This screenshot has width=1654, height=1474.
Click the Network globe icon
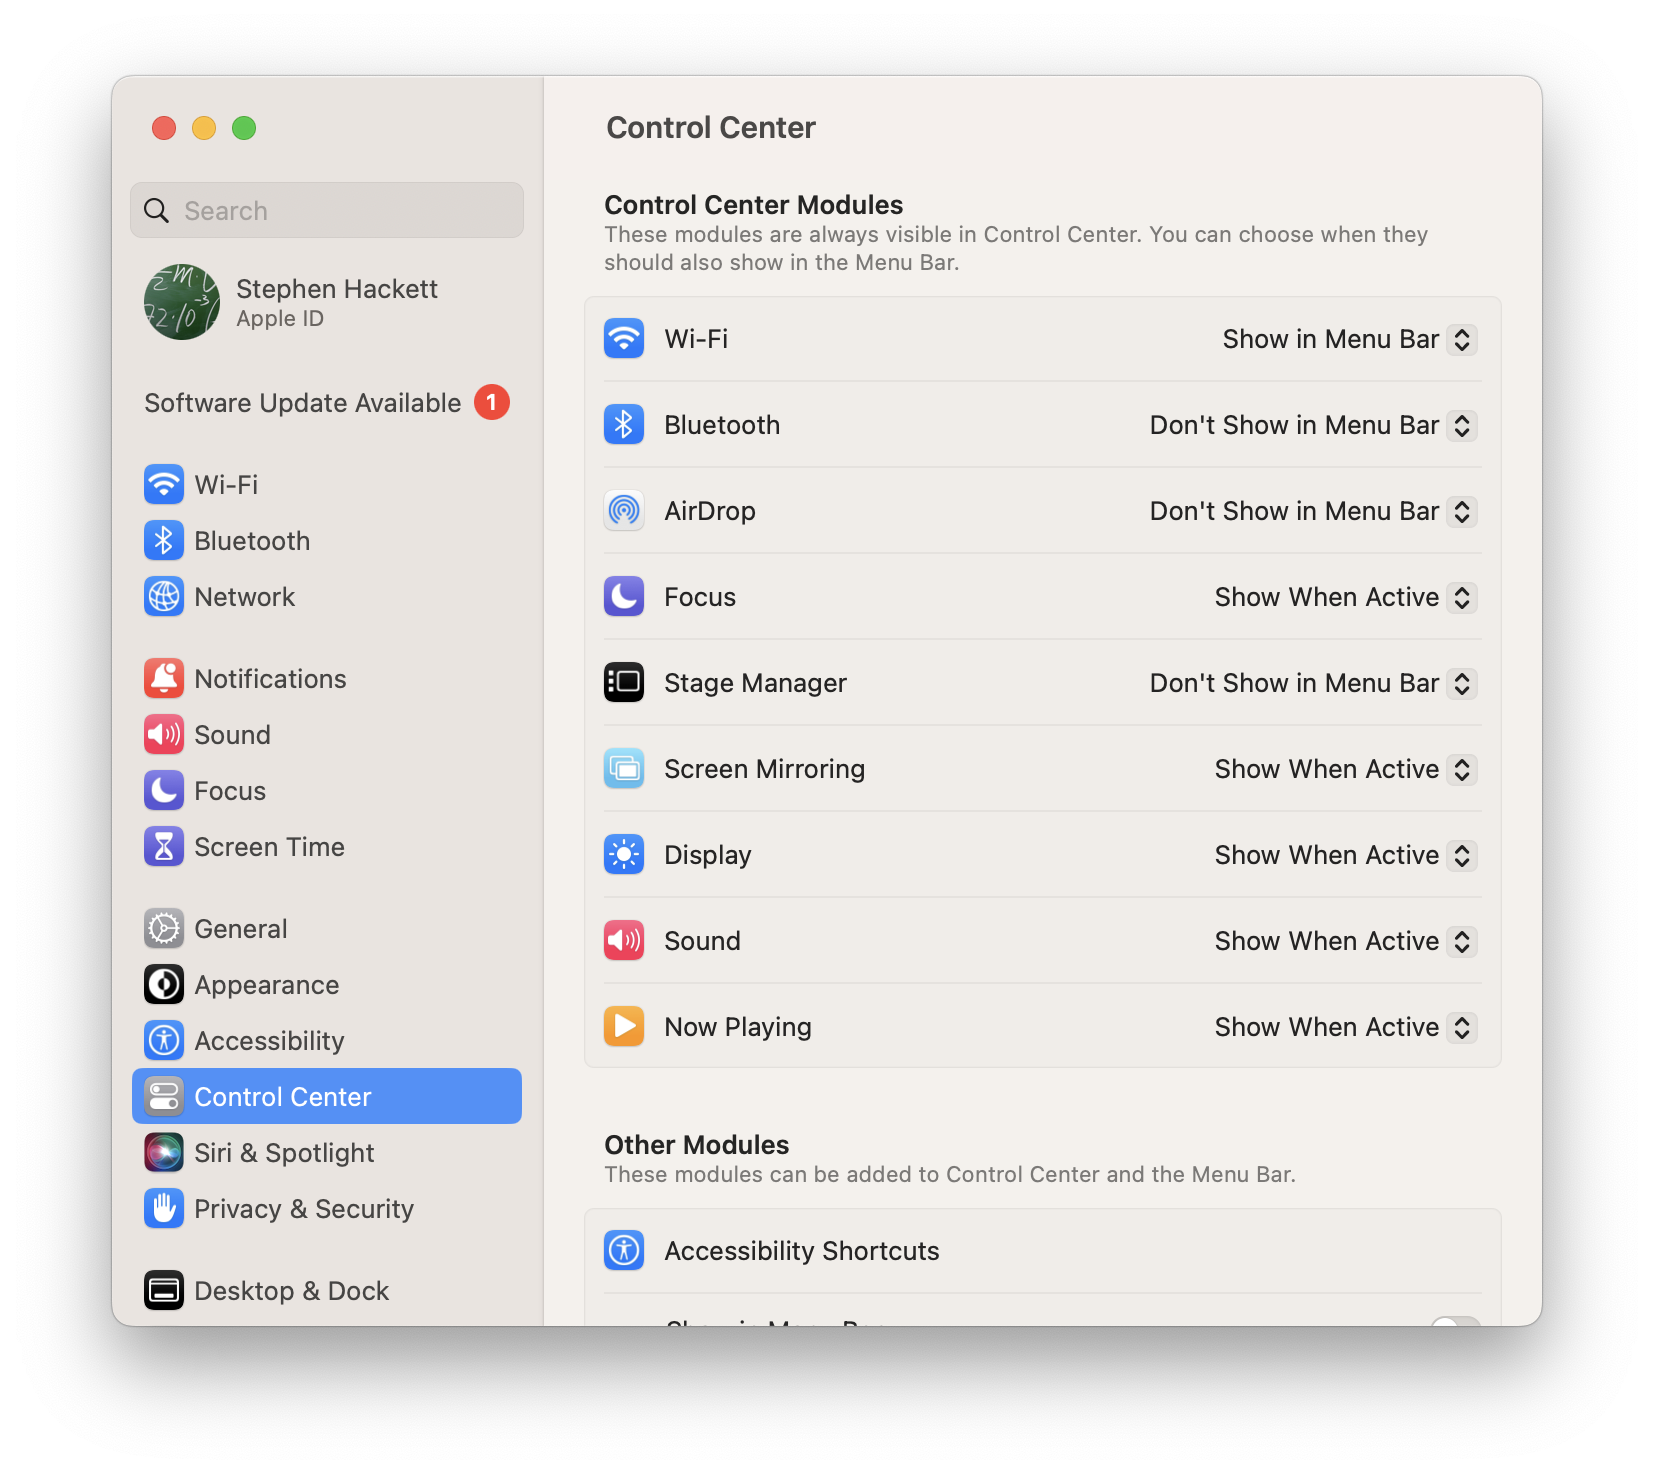164,597
